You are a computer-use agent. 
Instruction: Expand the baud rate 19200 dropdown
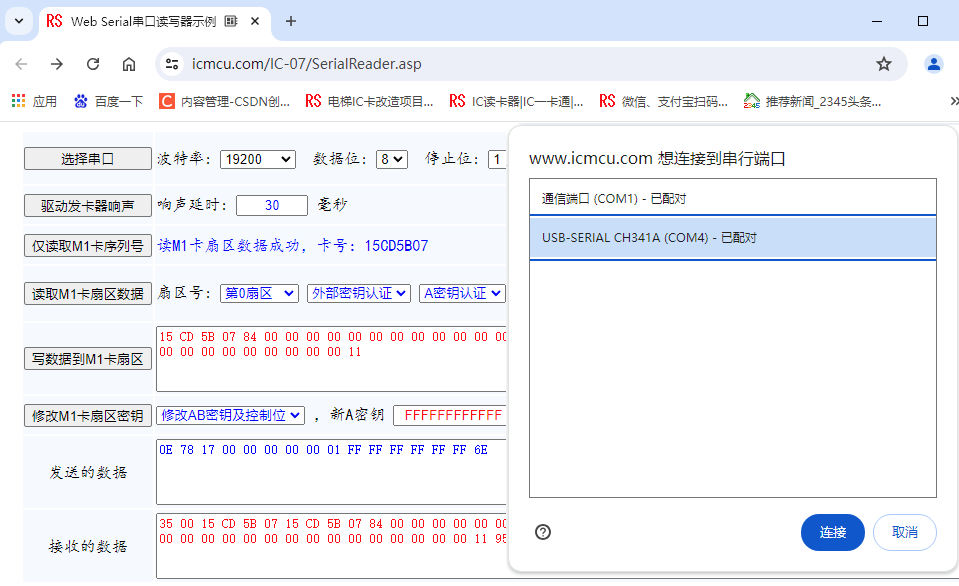(x=258, y=159)
